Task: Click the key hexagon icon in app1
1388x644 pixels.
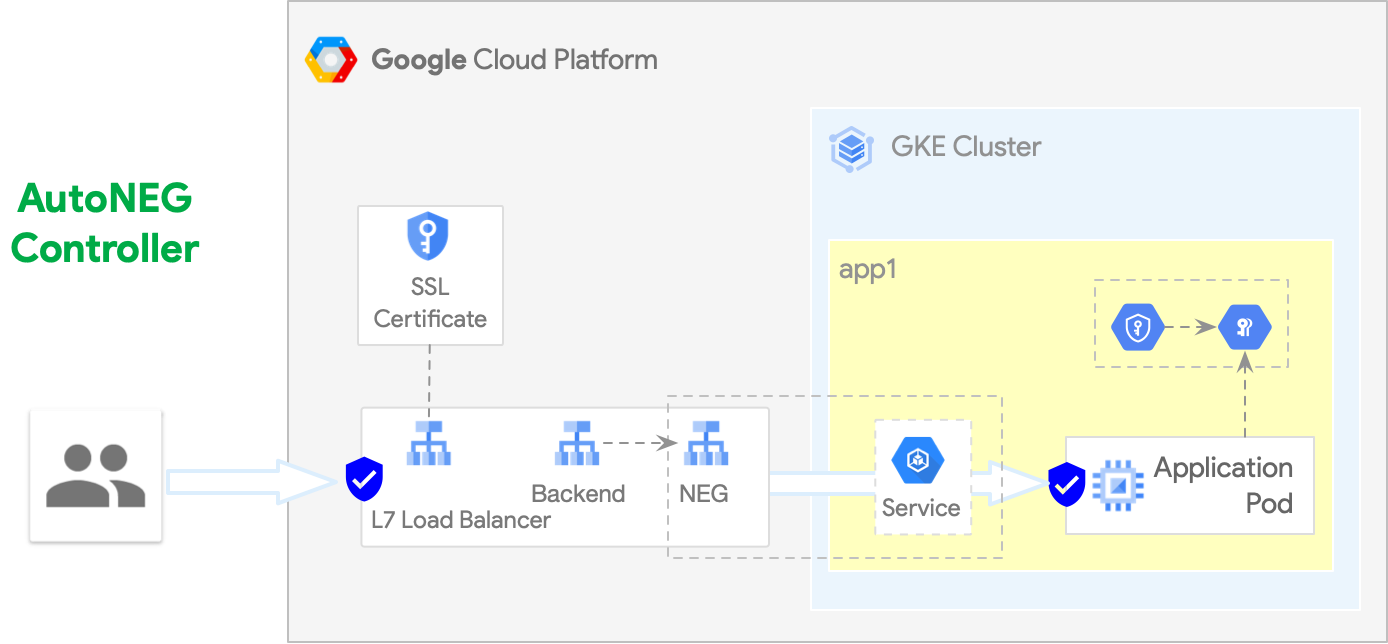Action: pyautogui.click(x=1245, y=327)
